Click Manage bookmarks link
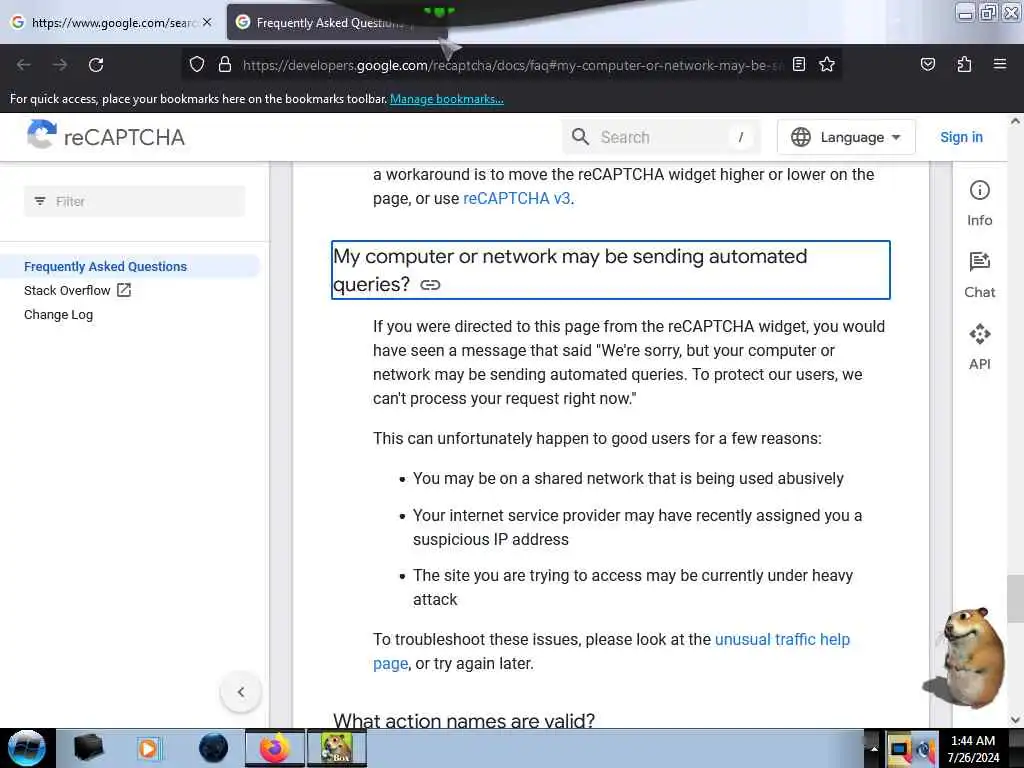The image size is (1024, 768). point(447,99)
